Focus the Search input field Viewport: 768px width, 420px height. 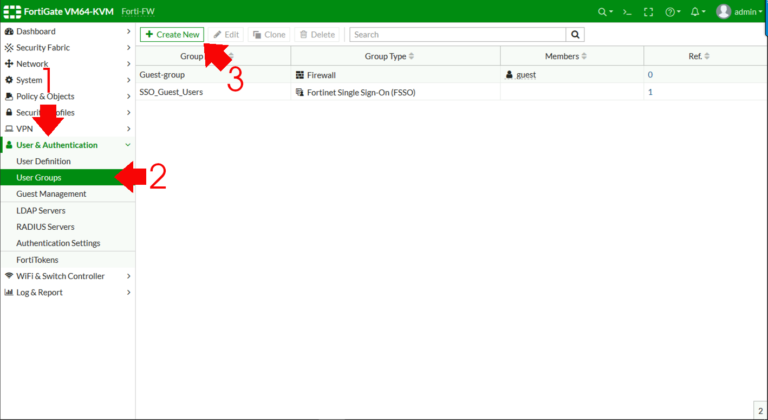[457, 34]
